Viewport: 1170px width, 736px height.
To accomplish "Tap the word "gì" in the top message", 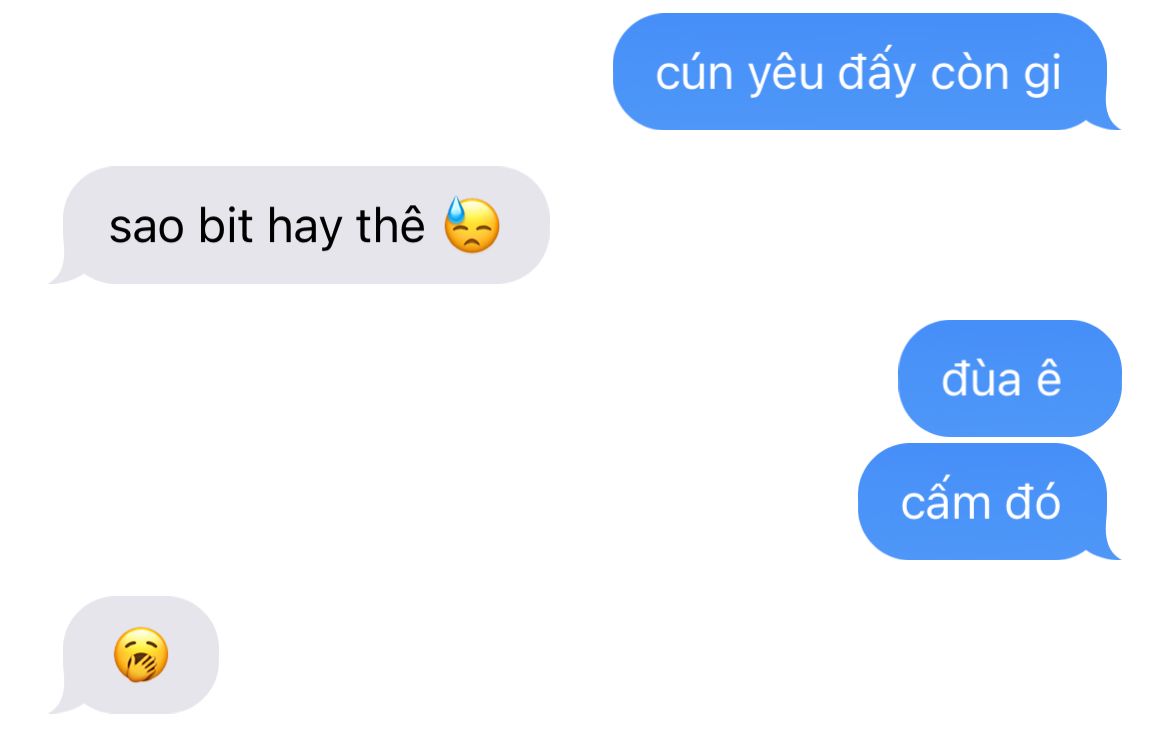I will [1042, 74].
